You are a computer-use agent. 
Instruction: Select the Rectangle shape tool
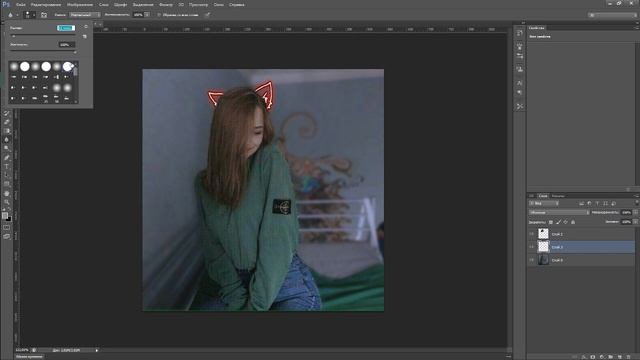coord(7,184)
